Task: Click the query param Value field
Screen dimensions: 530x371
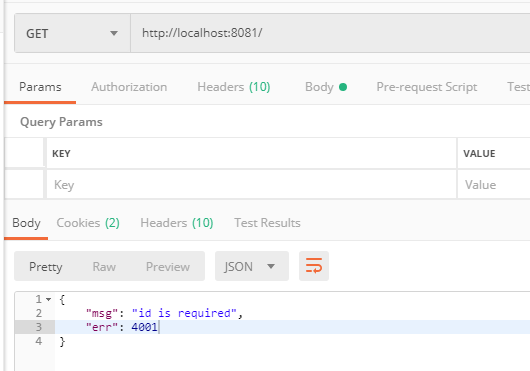Action: tap(494, 184)
